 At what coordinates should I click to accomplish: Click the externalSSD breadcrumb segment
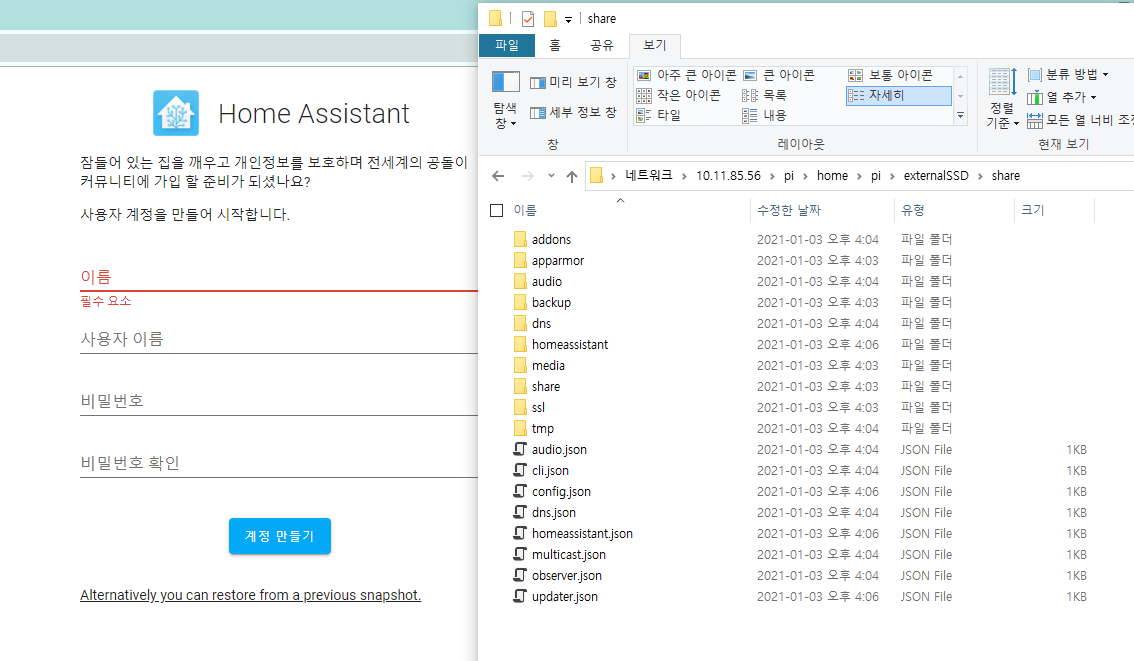(936, 176)
